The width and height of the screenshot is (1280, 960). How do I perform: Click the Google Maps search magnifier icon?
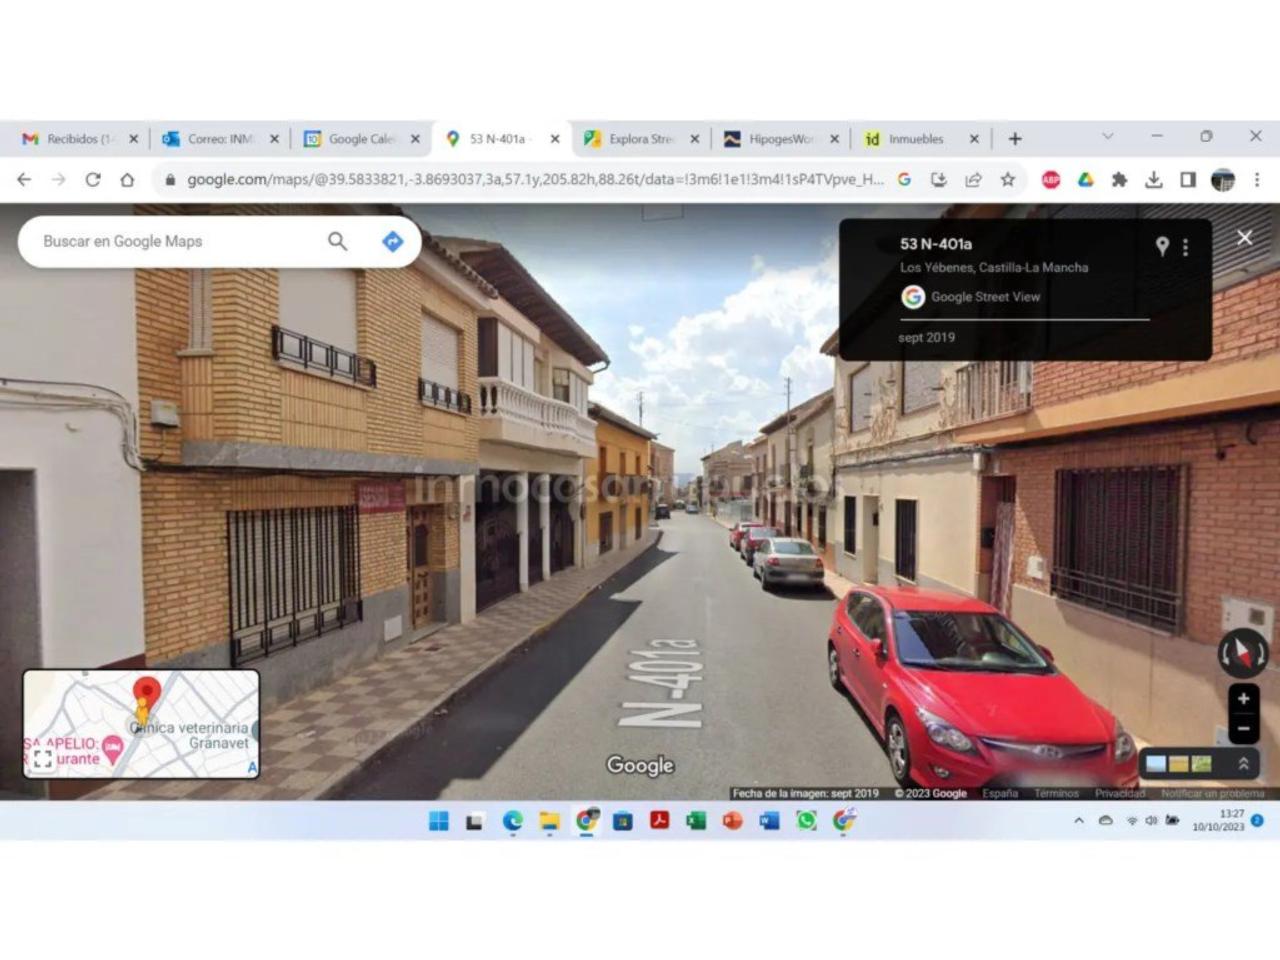click(x=338, y=241)
